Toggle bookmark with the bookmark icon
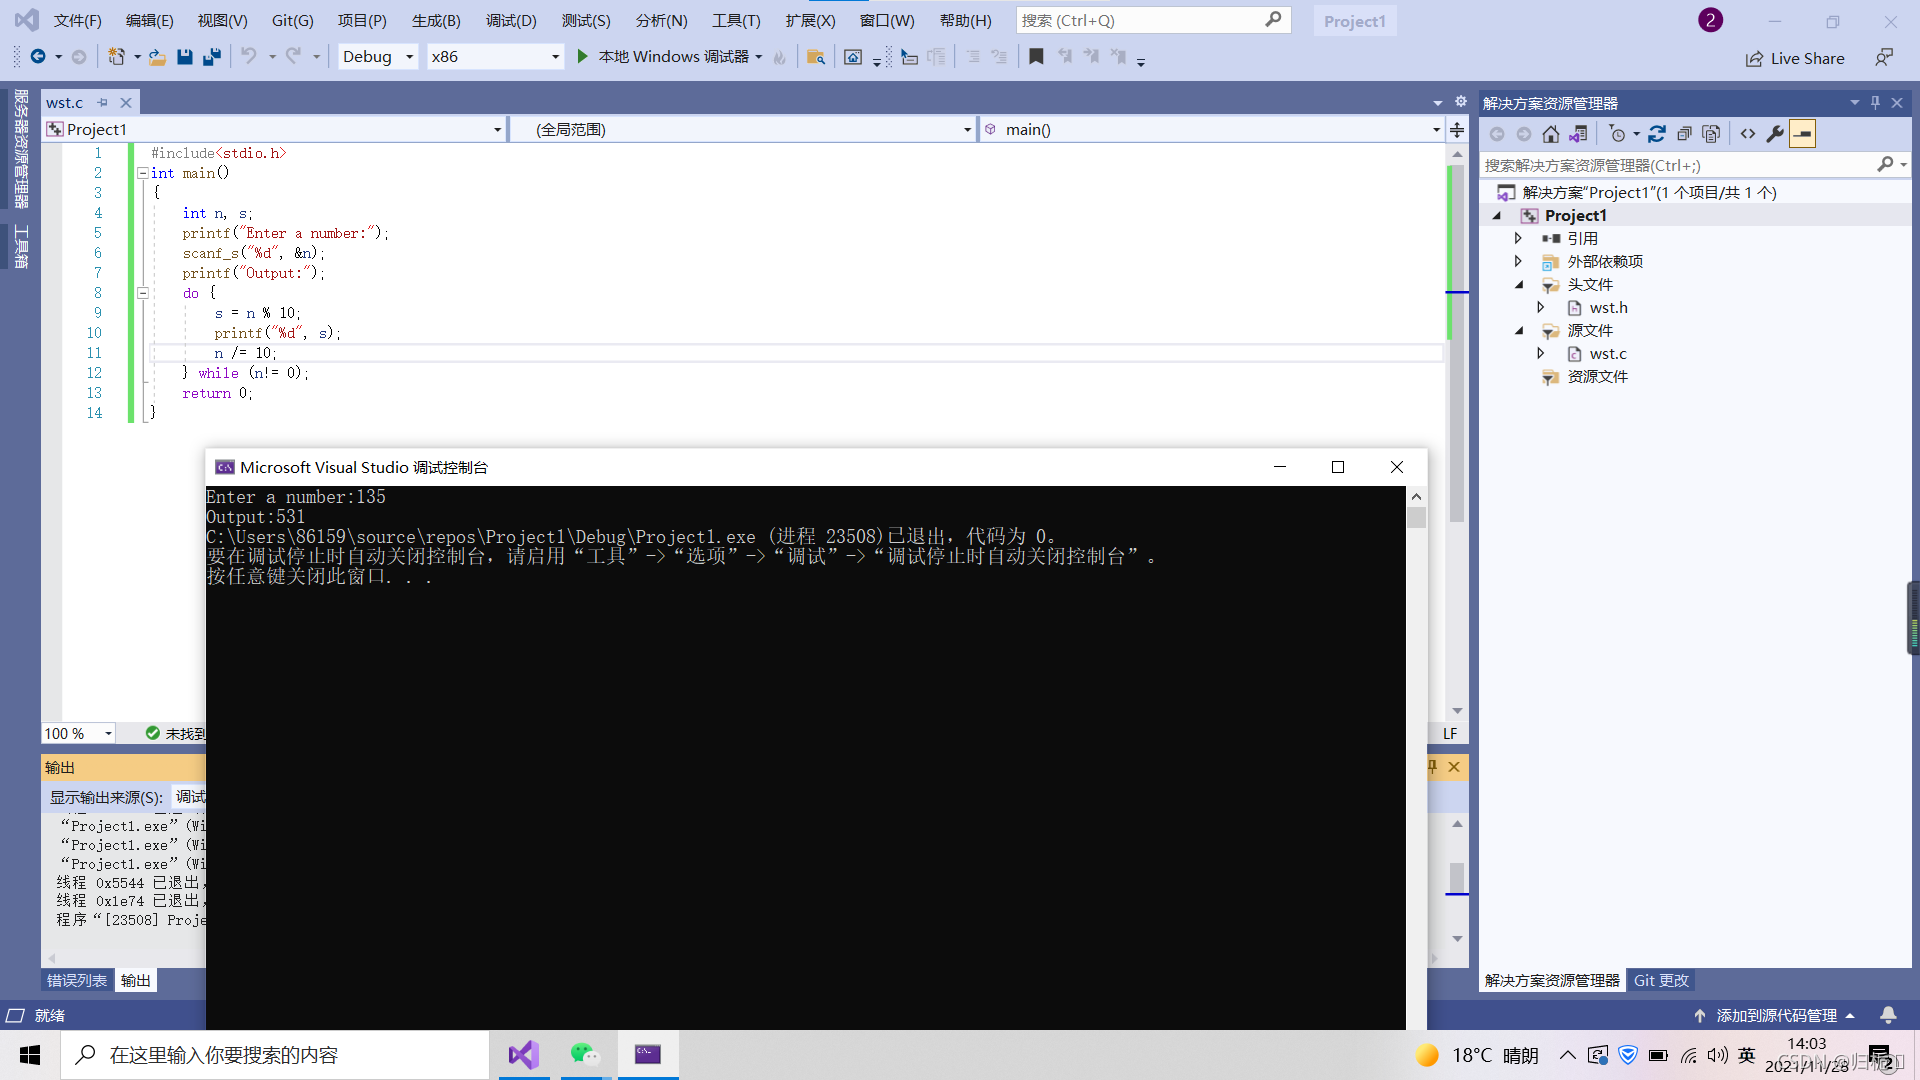Viewport: 1920px width, 1080px height. click(x=1036, y=57)
